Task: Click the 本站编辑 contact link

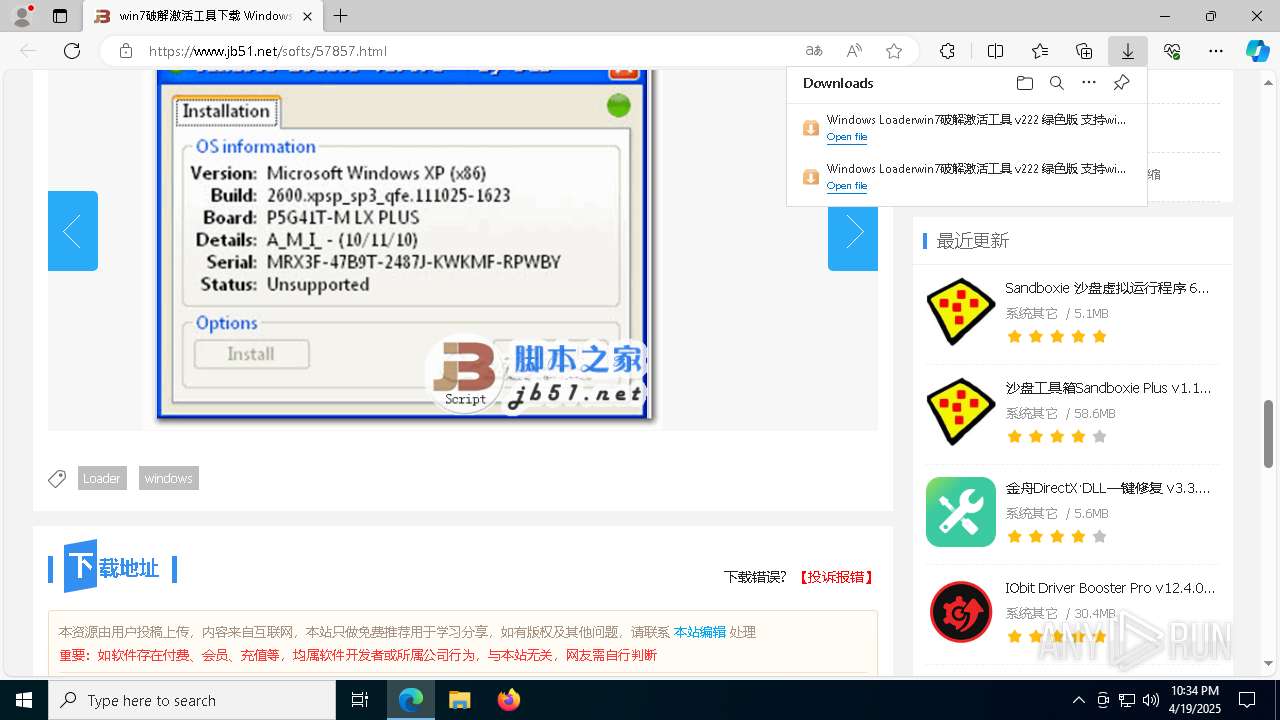Action: click(x=700, y=632)
